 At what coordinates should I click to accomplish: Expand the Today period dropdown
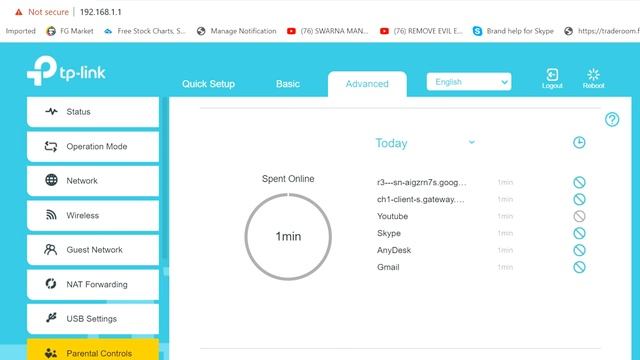[x=425, y=143]
